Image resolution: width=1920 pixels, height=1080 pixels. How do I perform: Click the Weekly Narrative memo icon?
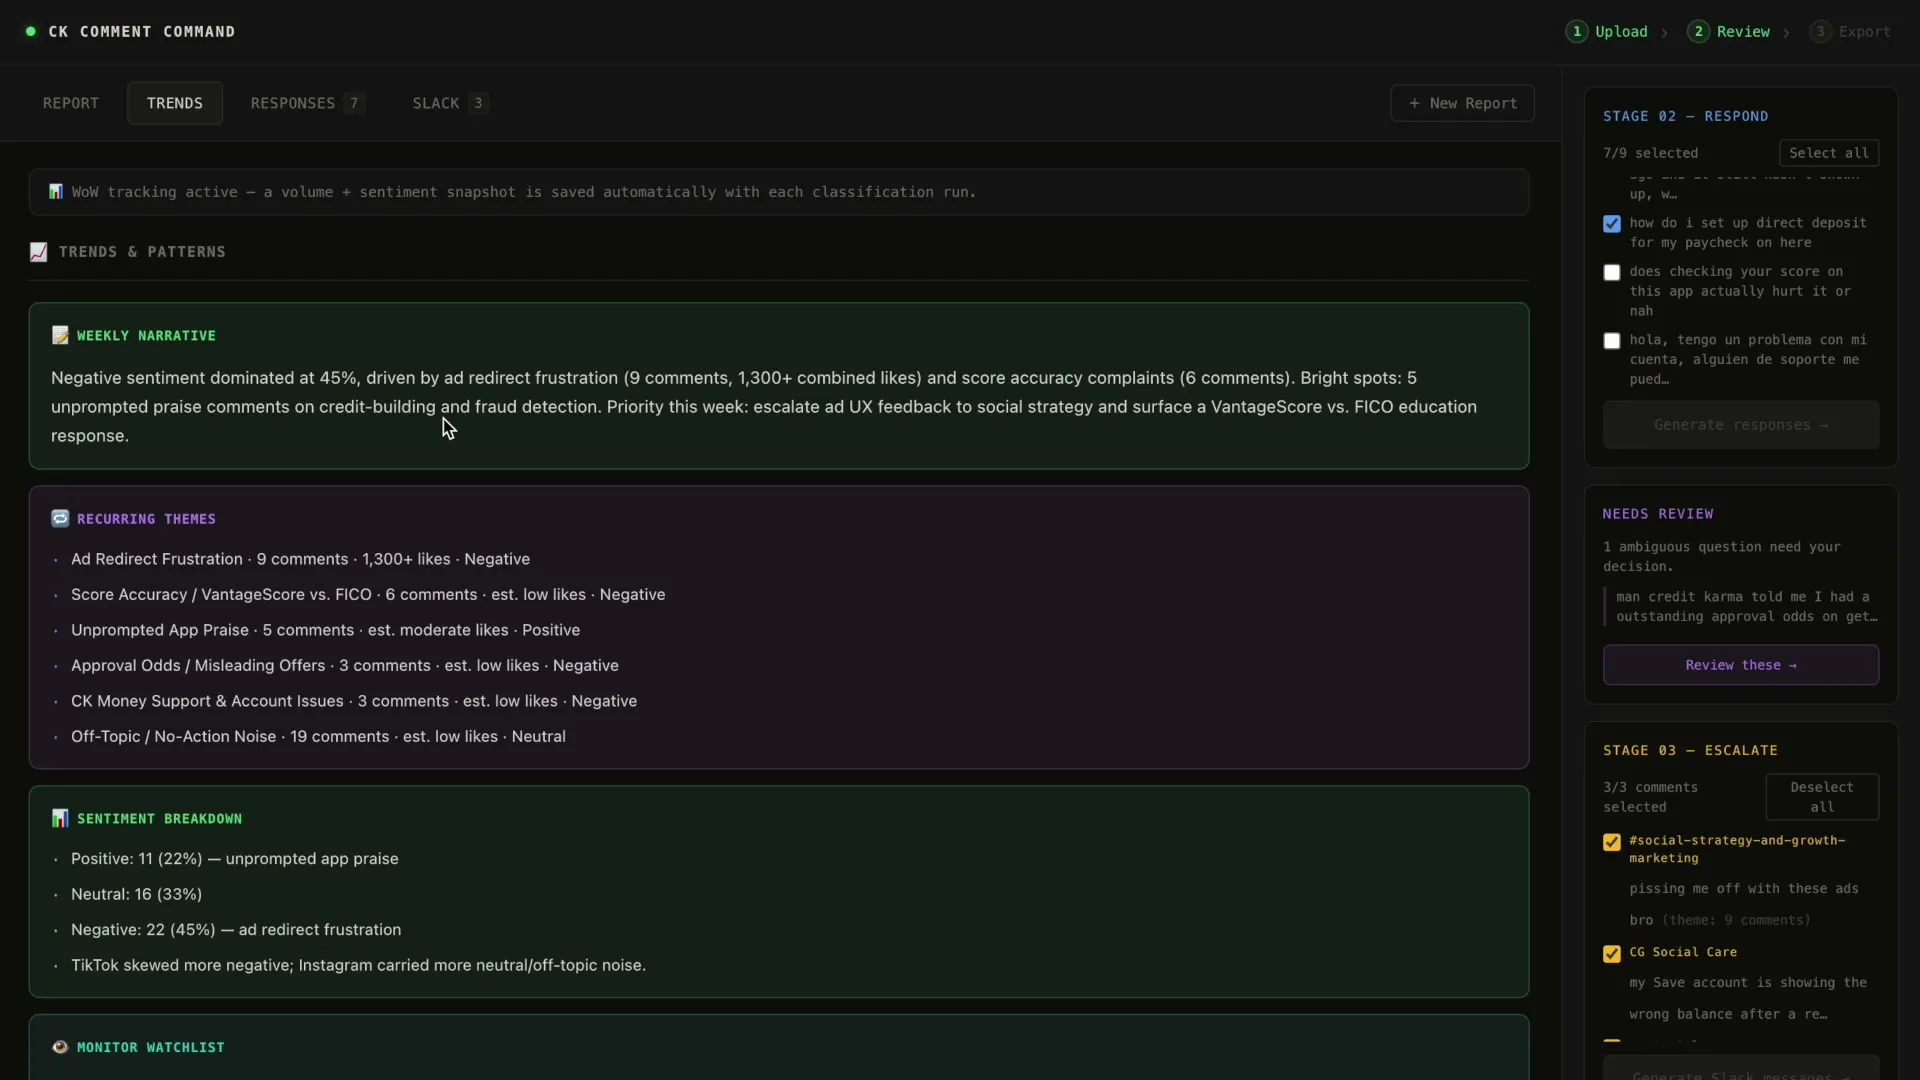tap(60, 335)
